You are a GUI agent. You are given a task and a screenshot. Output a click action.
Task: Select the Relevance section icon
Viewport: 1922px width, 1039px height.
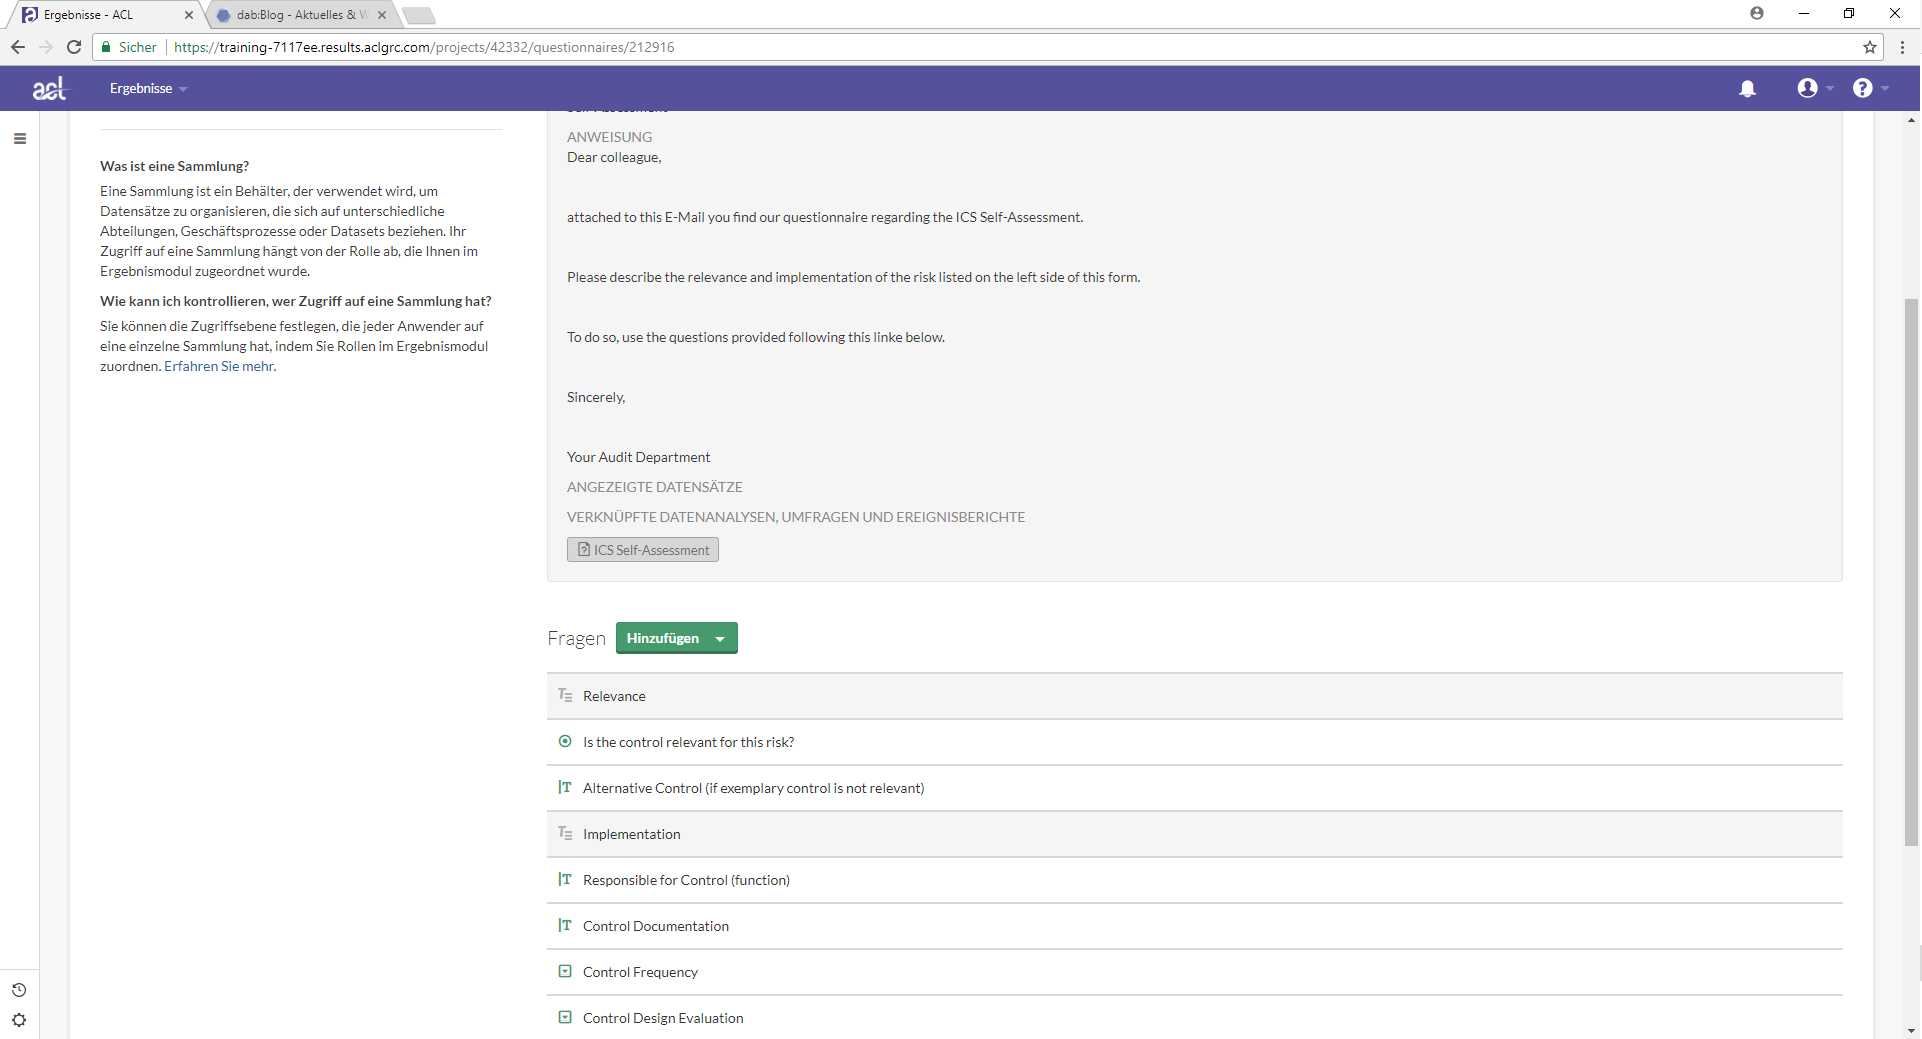565,696
